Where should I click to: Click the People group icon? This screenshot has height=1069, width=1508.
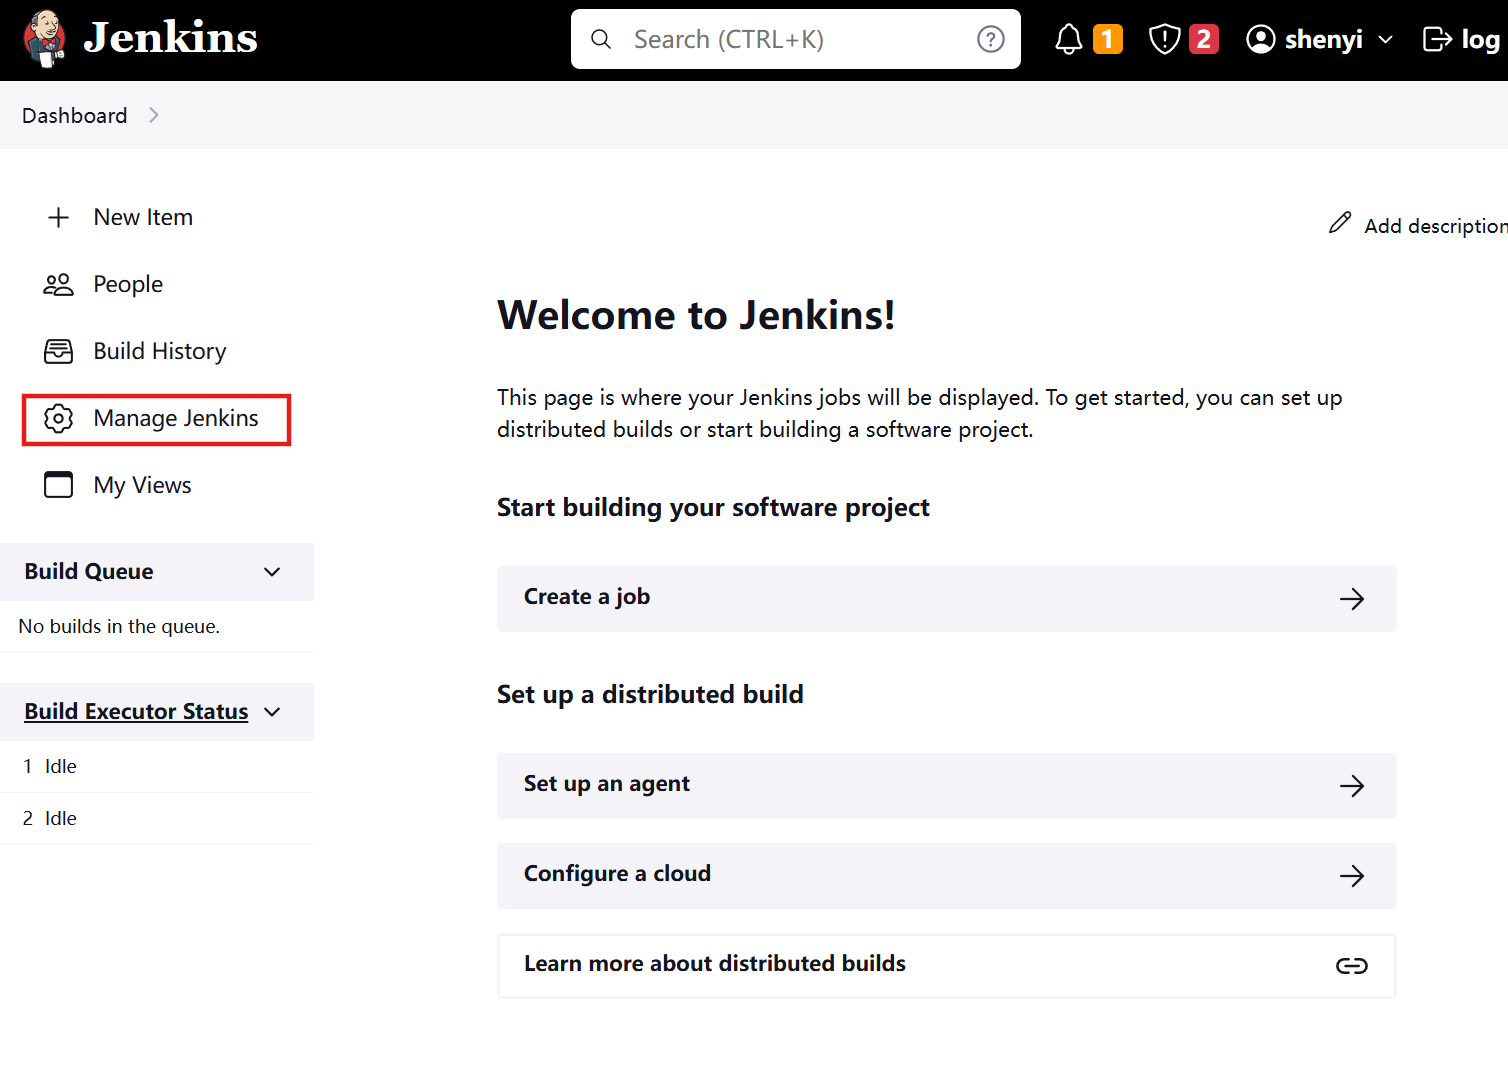59,284
